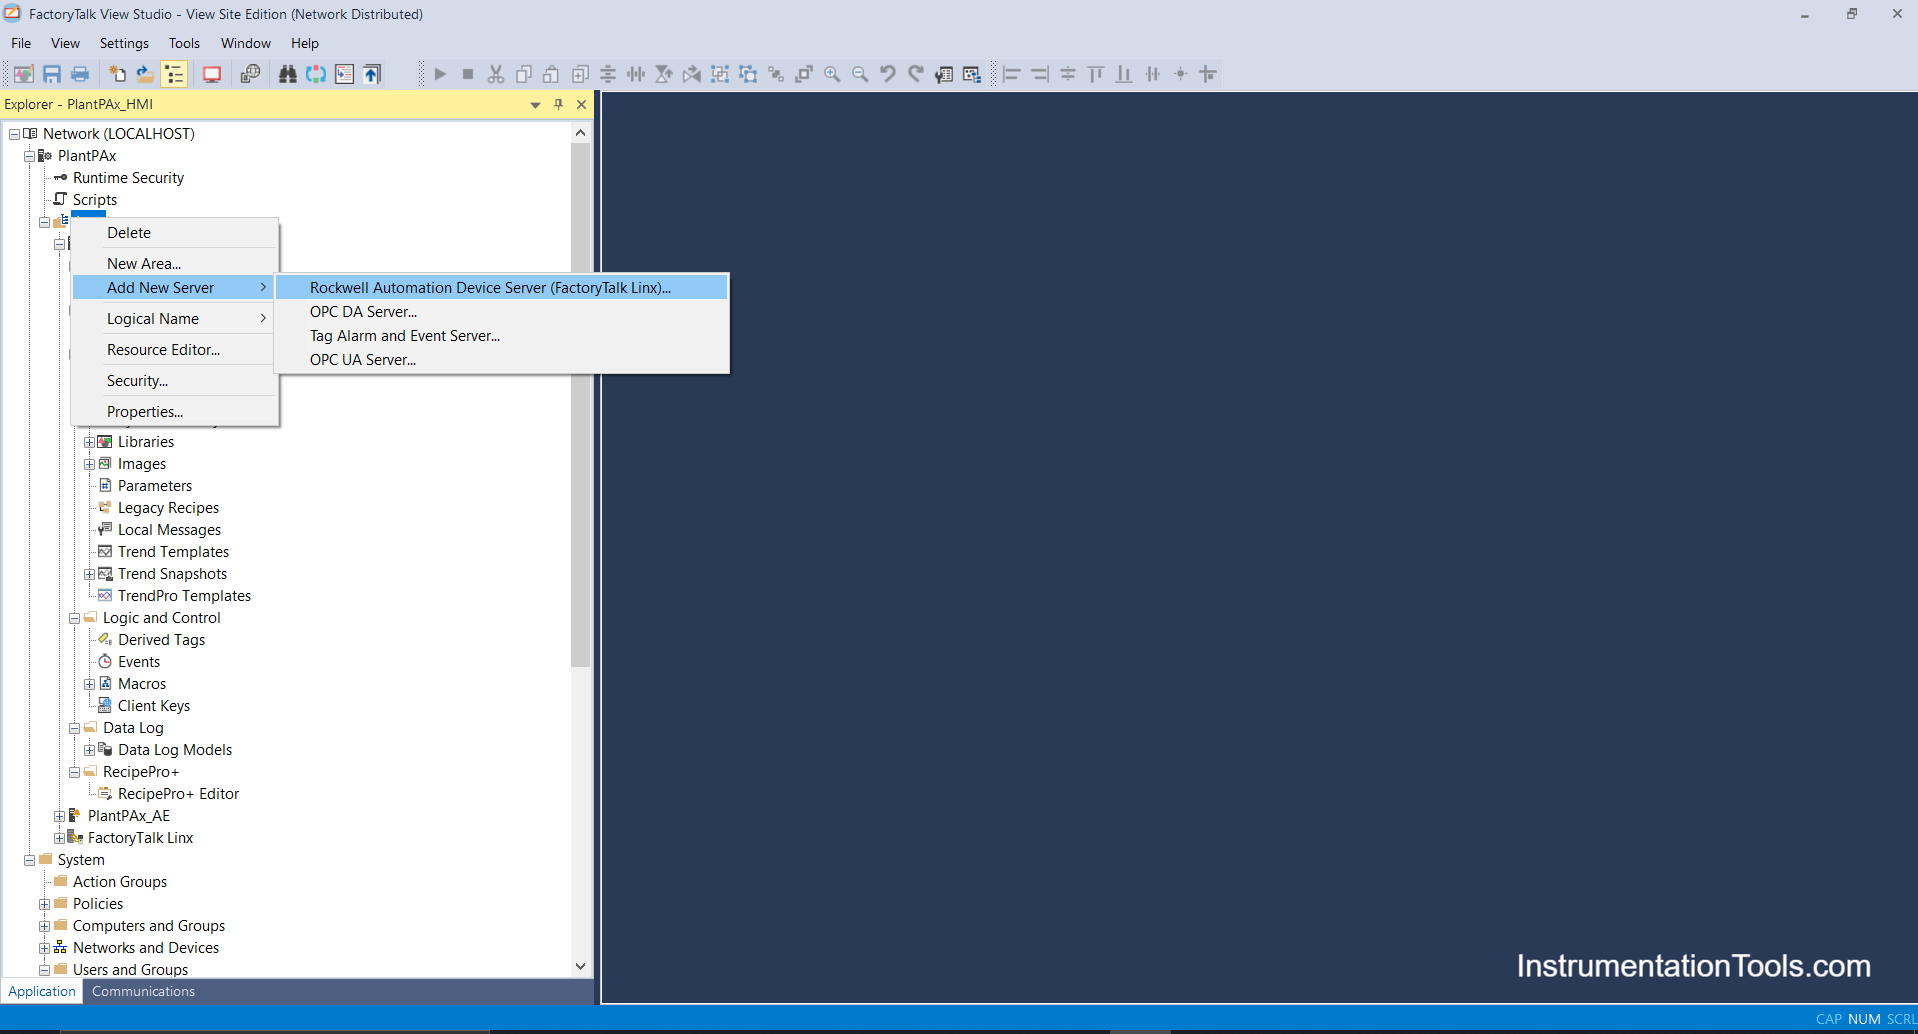Click the Align Left toolbar icon

pos(1012,74)
